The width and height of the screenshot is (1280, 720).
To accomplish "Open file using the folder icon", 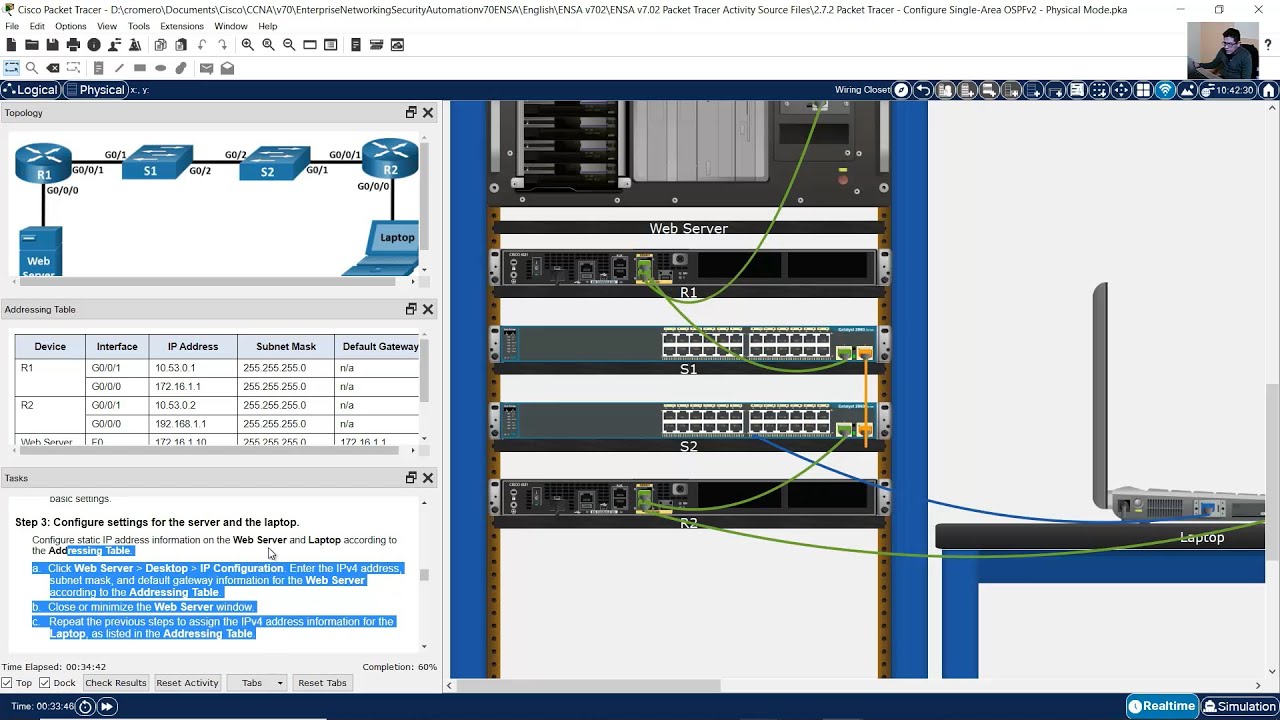I will coord(32,45).
